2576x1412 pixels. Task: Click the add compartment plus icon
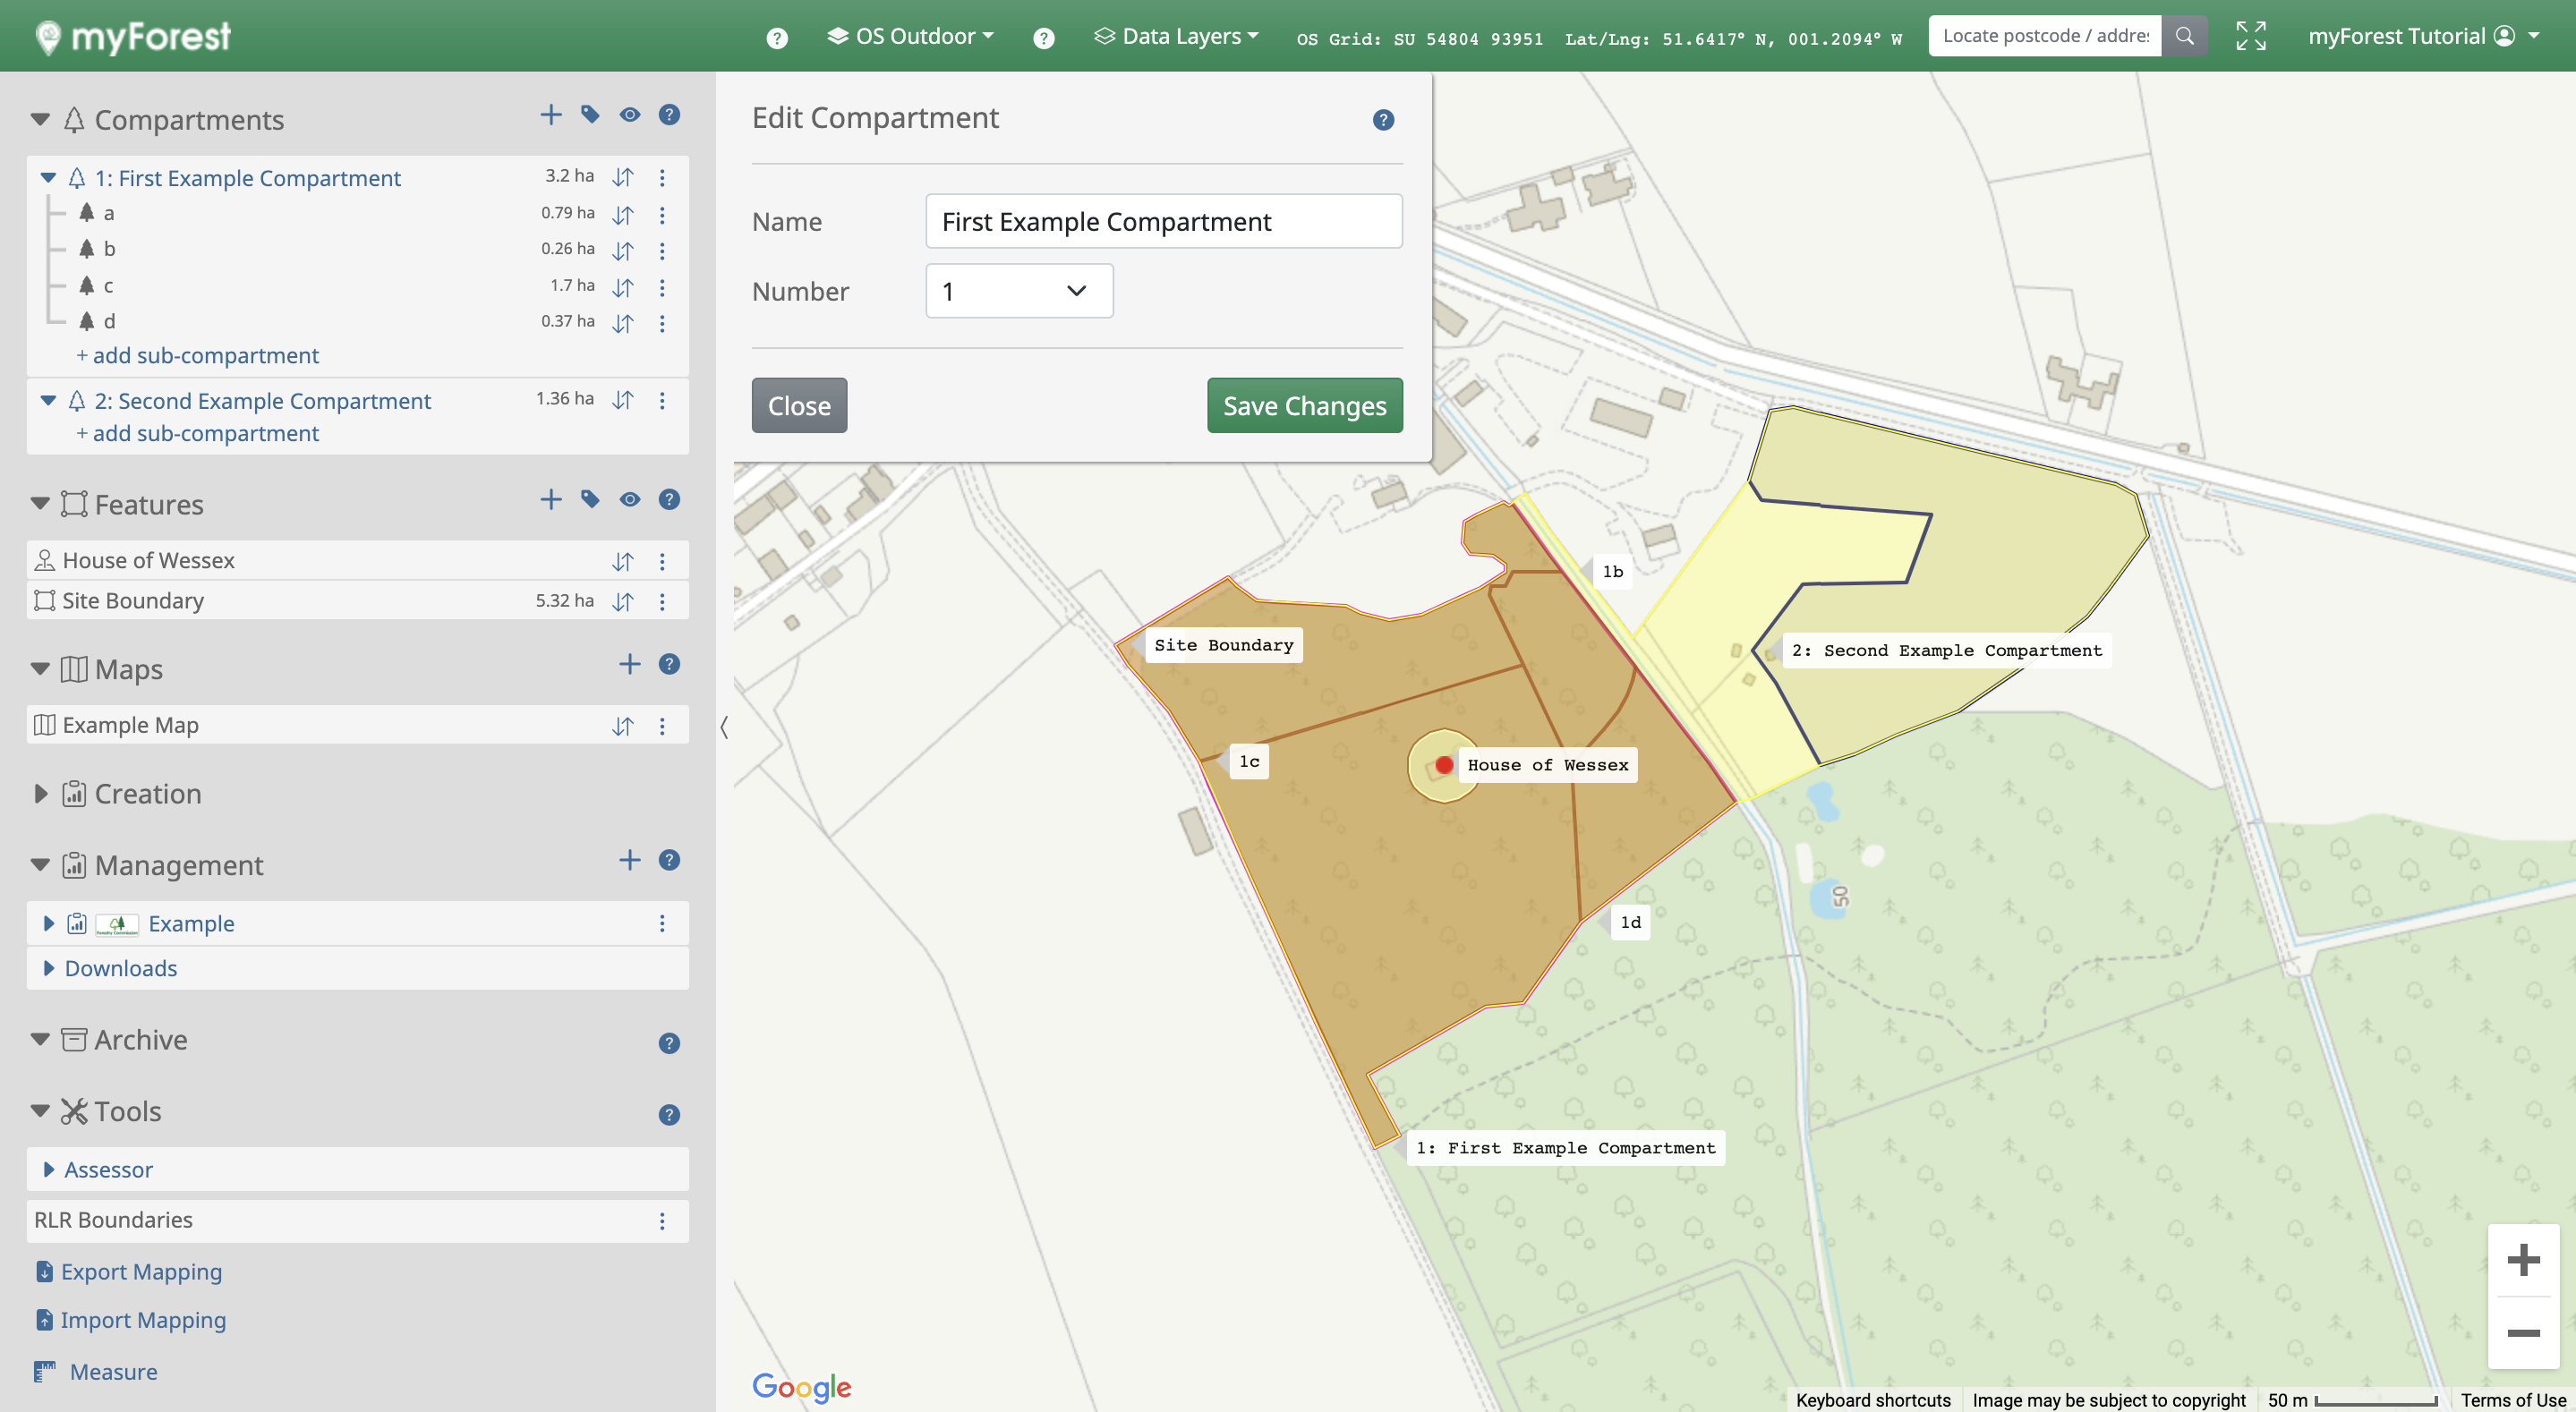(550, 115)
